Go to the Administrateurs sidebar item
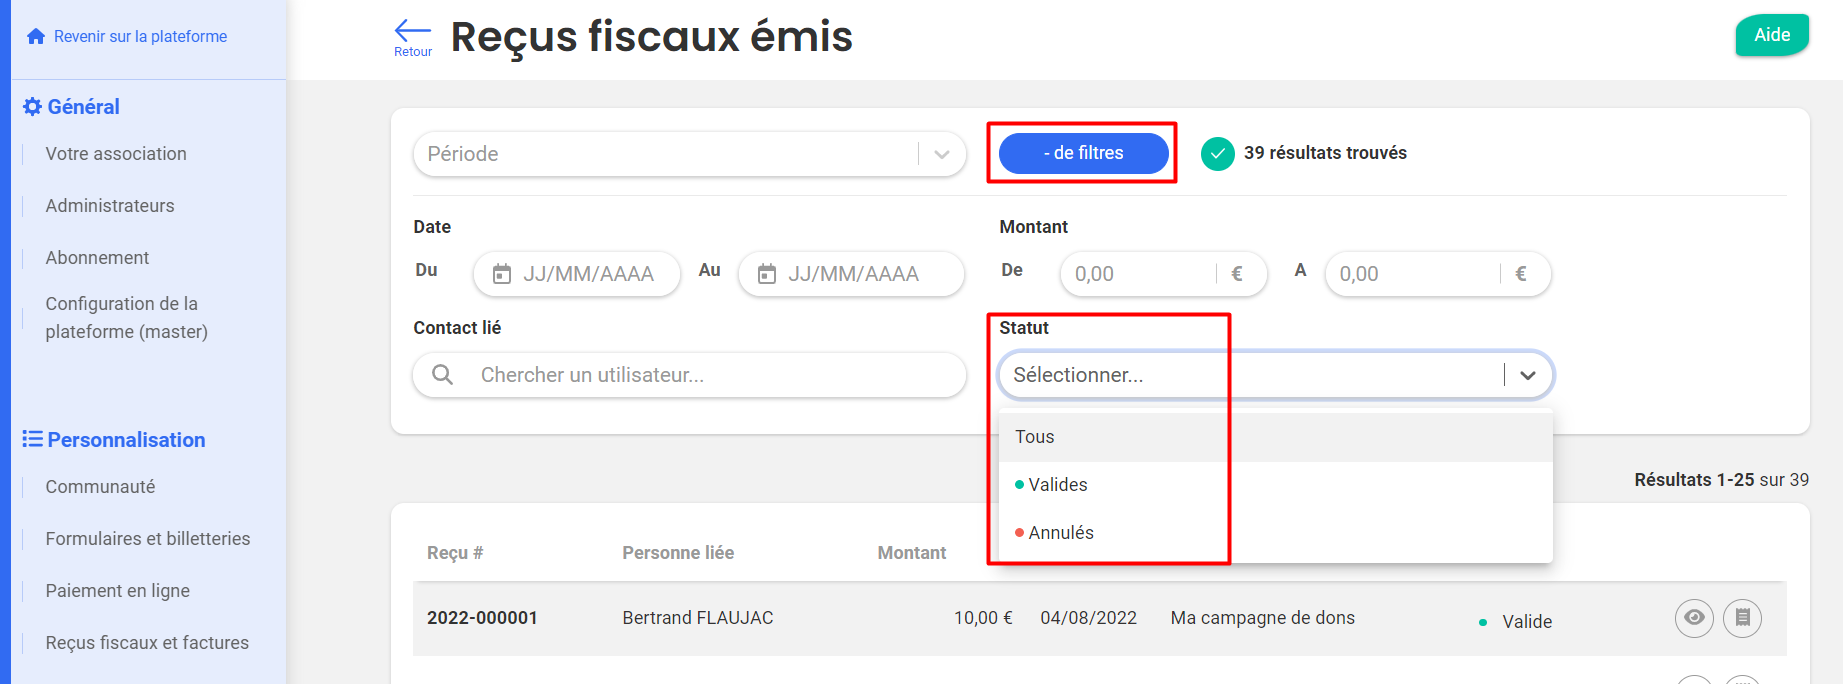This screenshot has height=684, width=1843. (110, 206)
